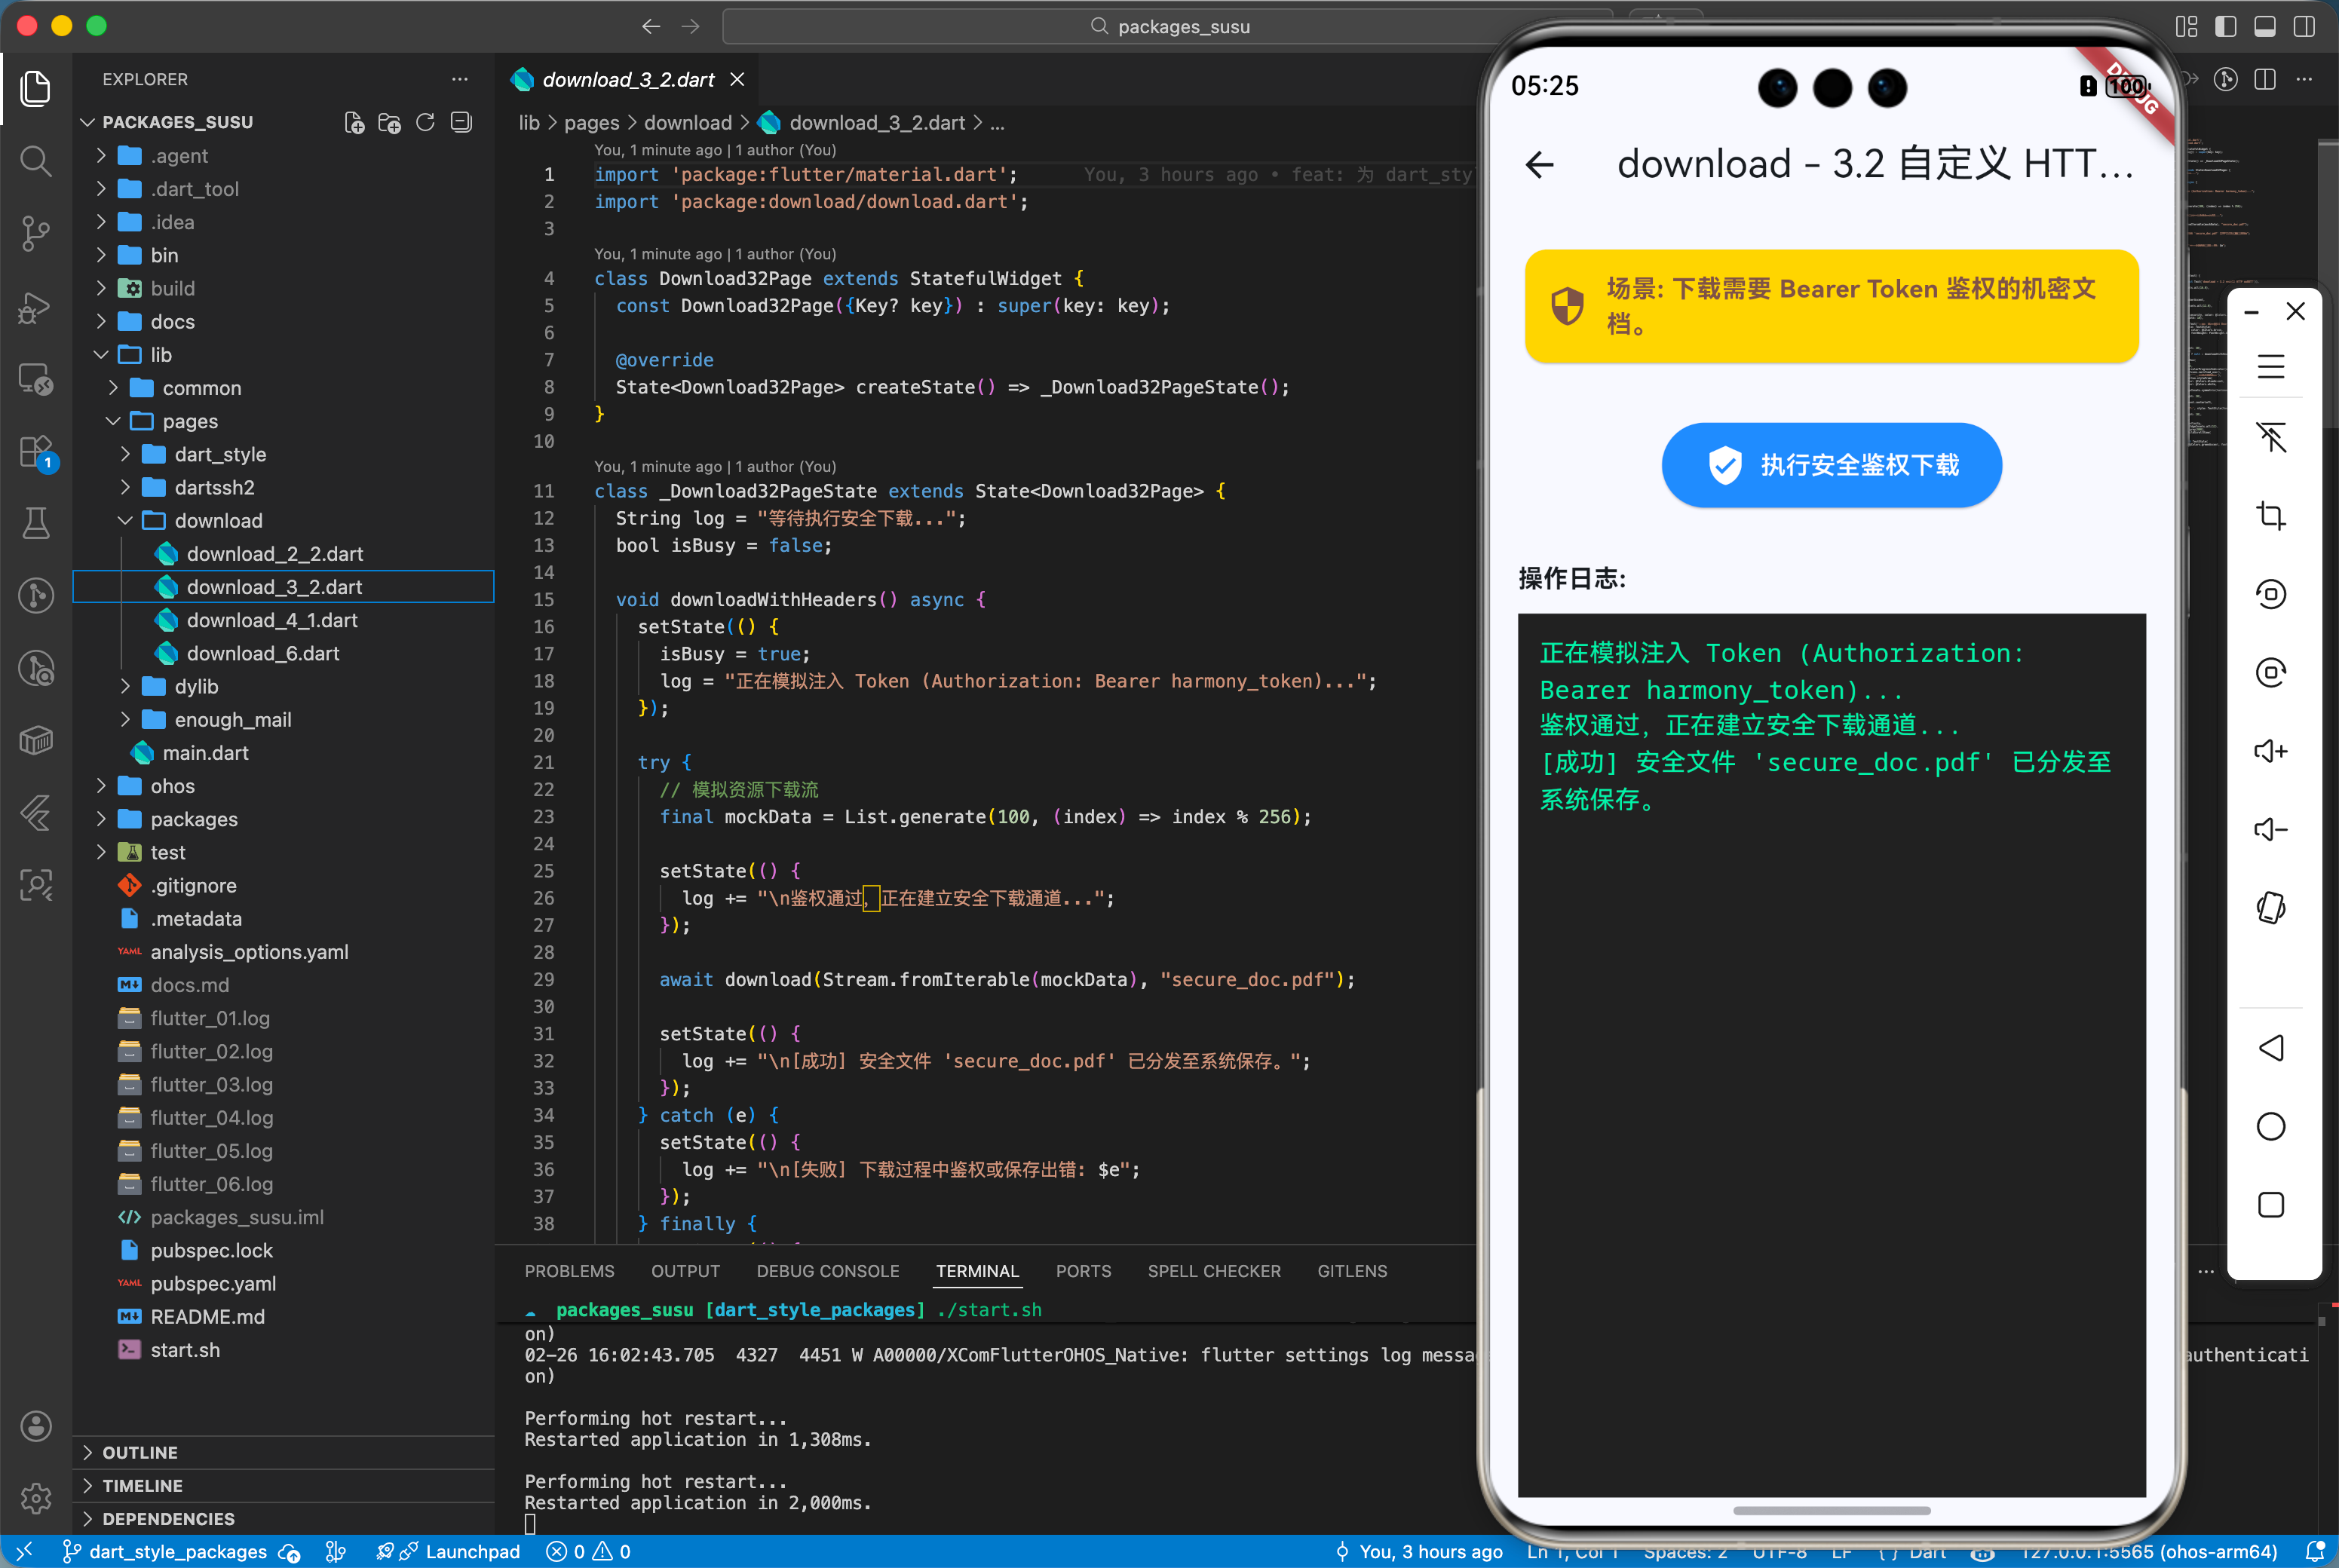Refresh the explorer file tree
This screenshot has height=1568, width=2339.
[425, 122]
